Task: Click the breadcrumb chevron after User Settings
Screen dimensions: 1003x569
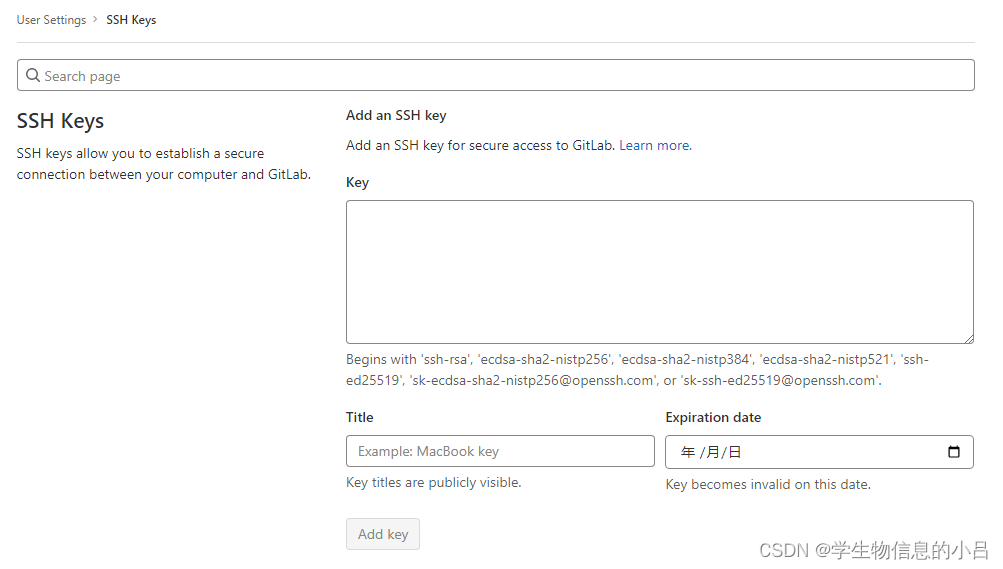Action: 96,20
